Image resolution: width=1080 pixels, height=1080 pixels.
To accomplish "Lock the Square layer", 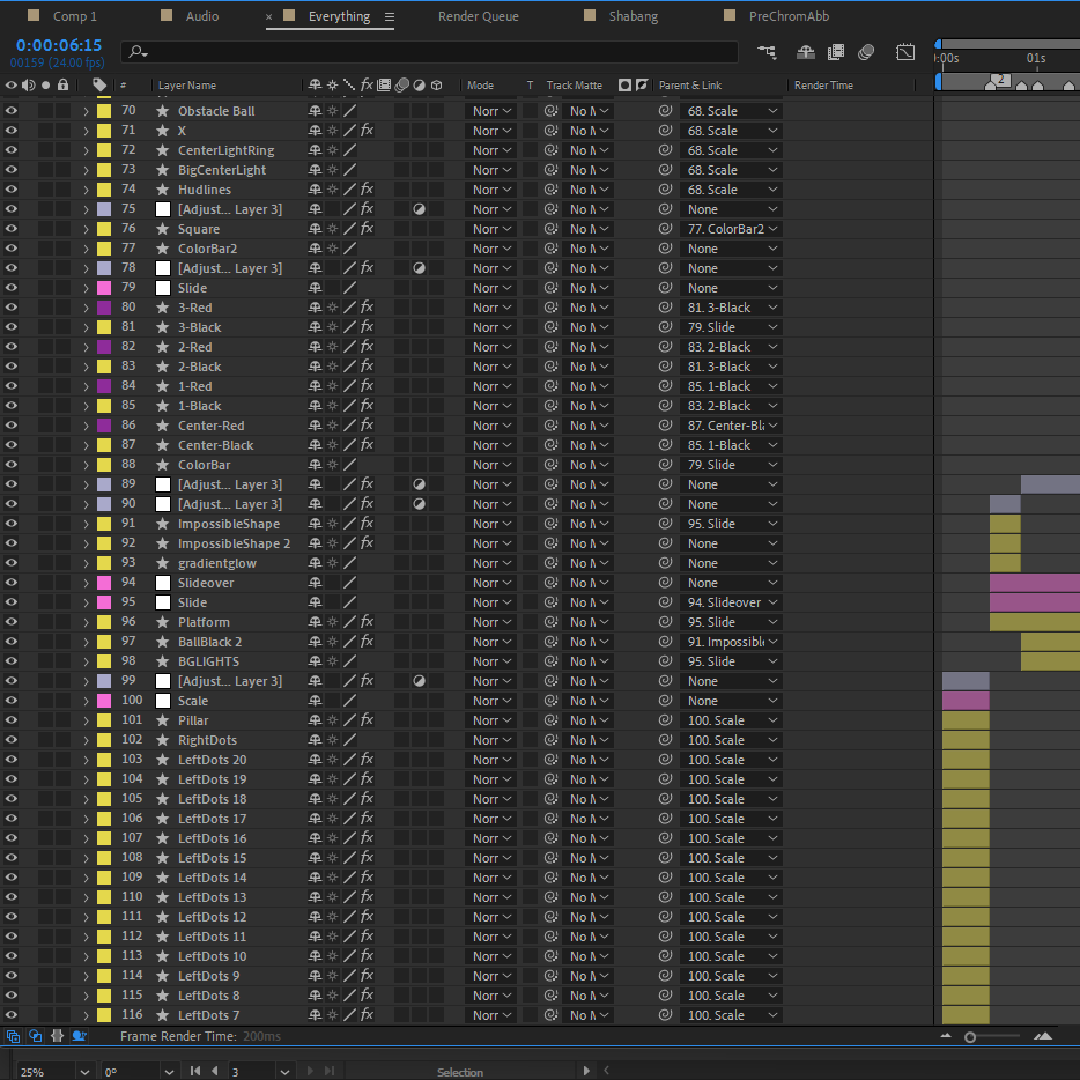I will (x=63, y=229).
